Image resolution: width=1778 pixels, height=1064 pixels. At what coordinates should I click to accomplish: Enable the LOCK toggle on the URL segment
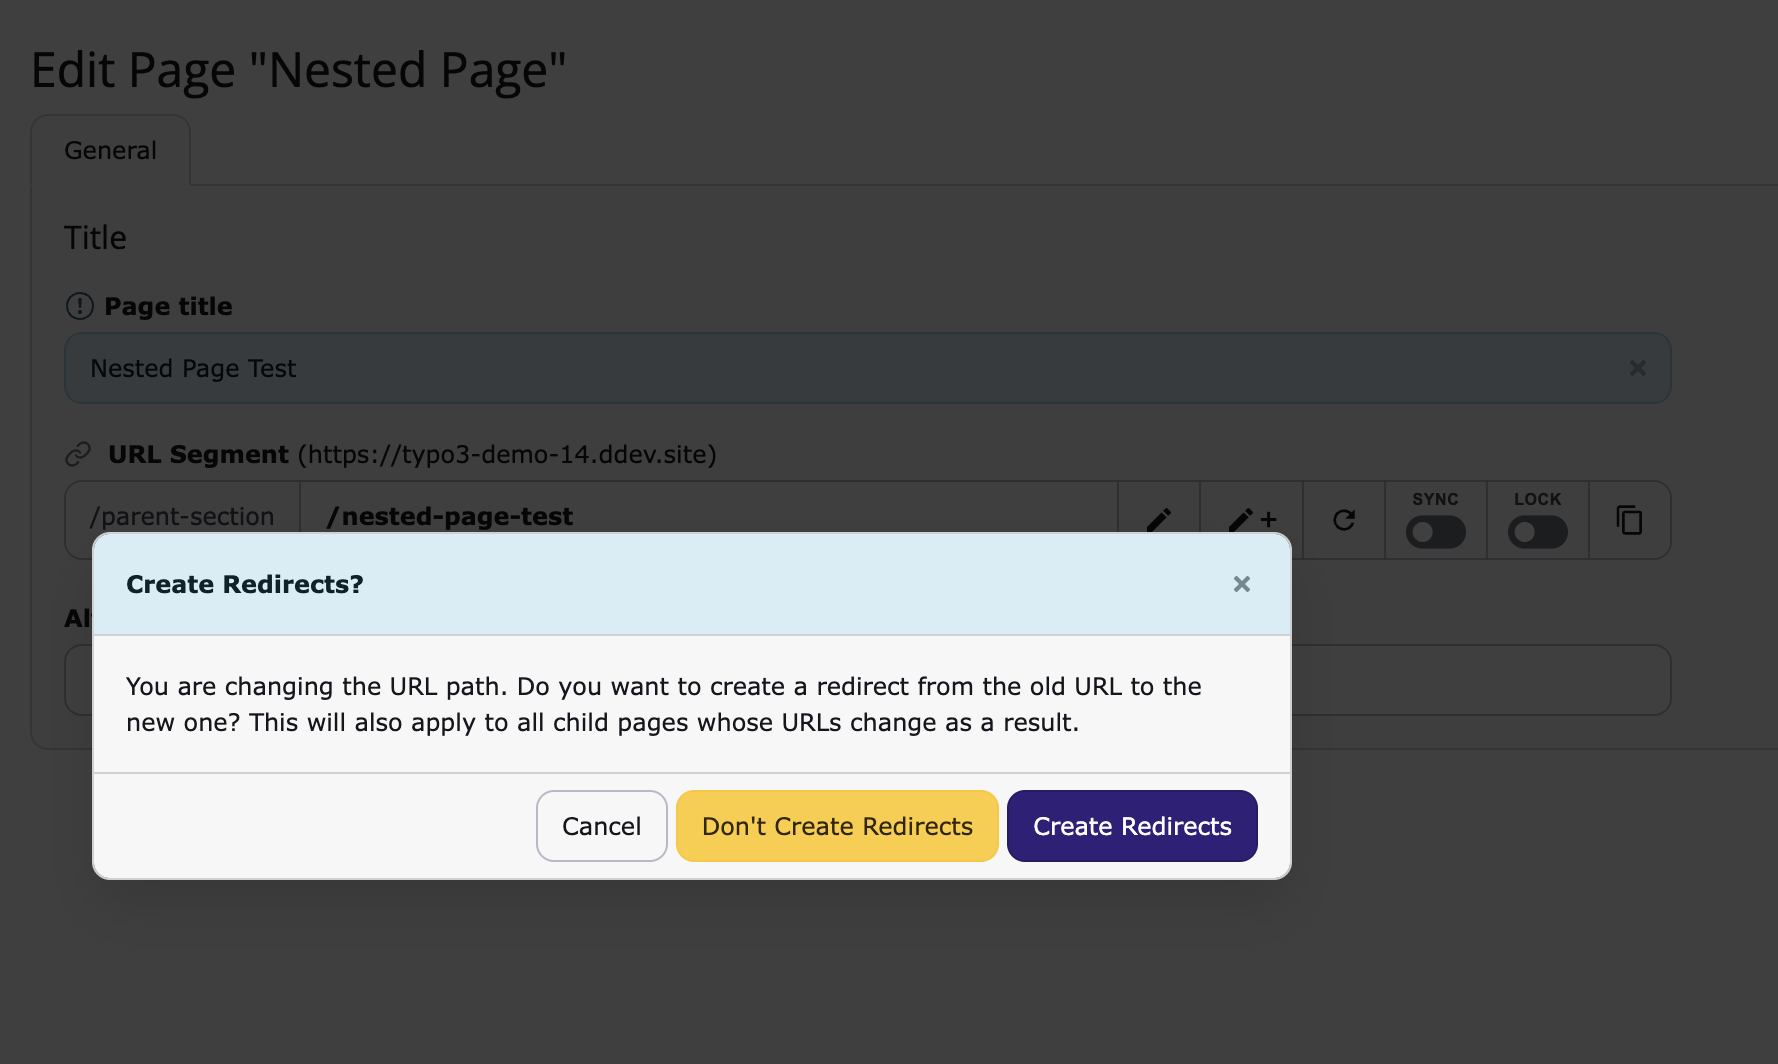pos(1537,533)
